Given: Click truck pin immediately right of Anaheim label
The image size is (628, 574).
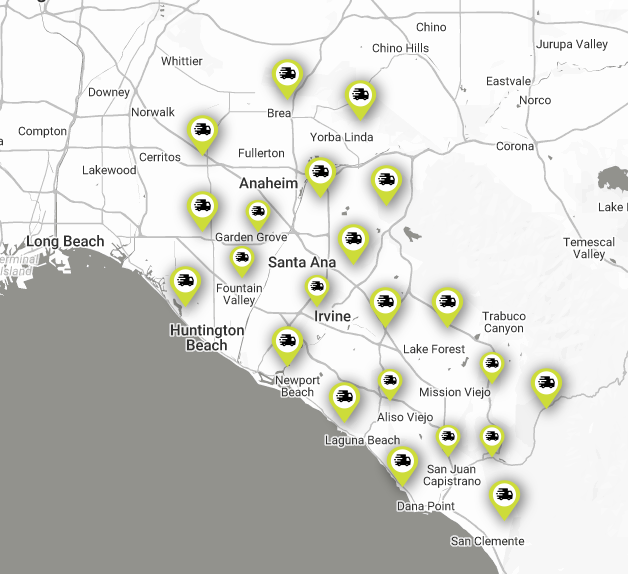Looking at the screenshot, I should pos(320,174).
